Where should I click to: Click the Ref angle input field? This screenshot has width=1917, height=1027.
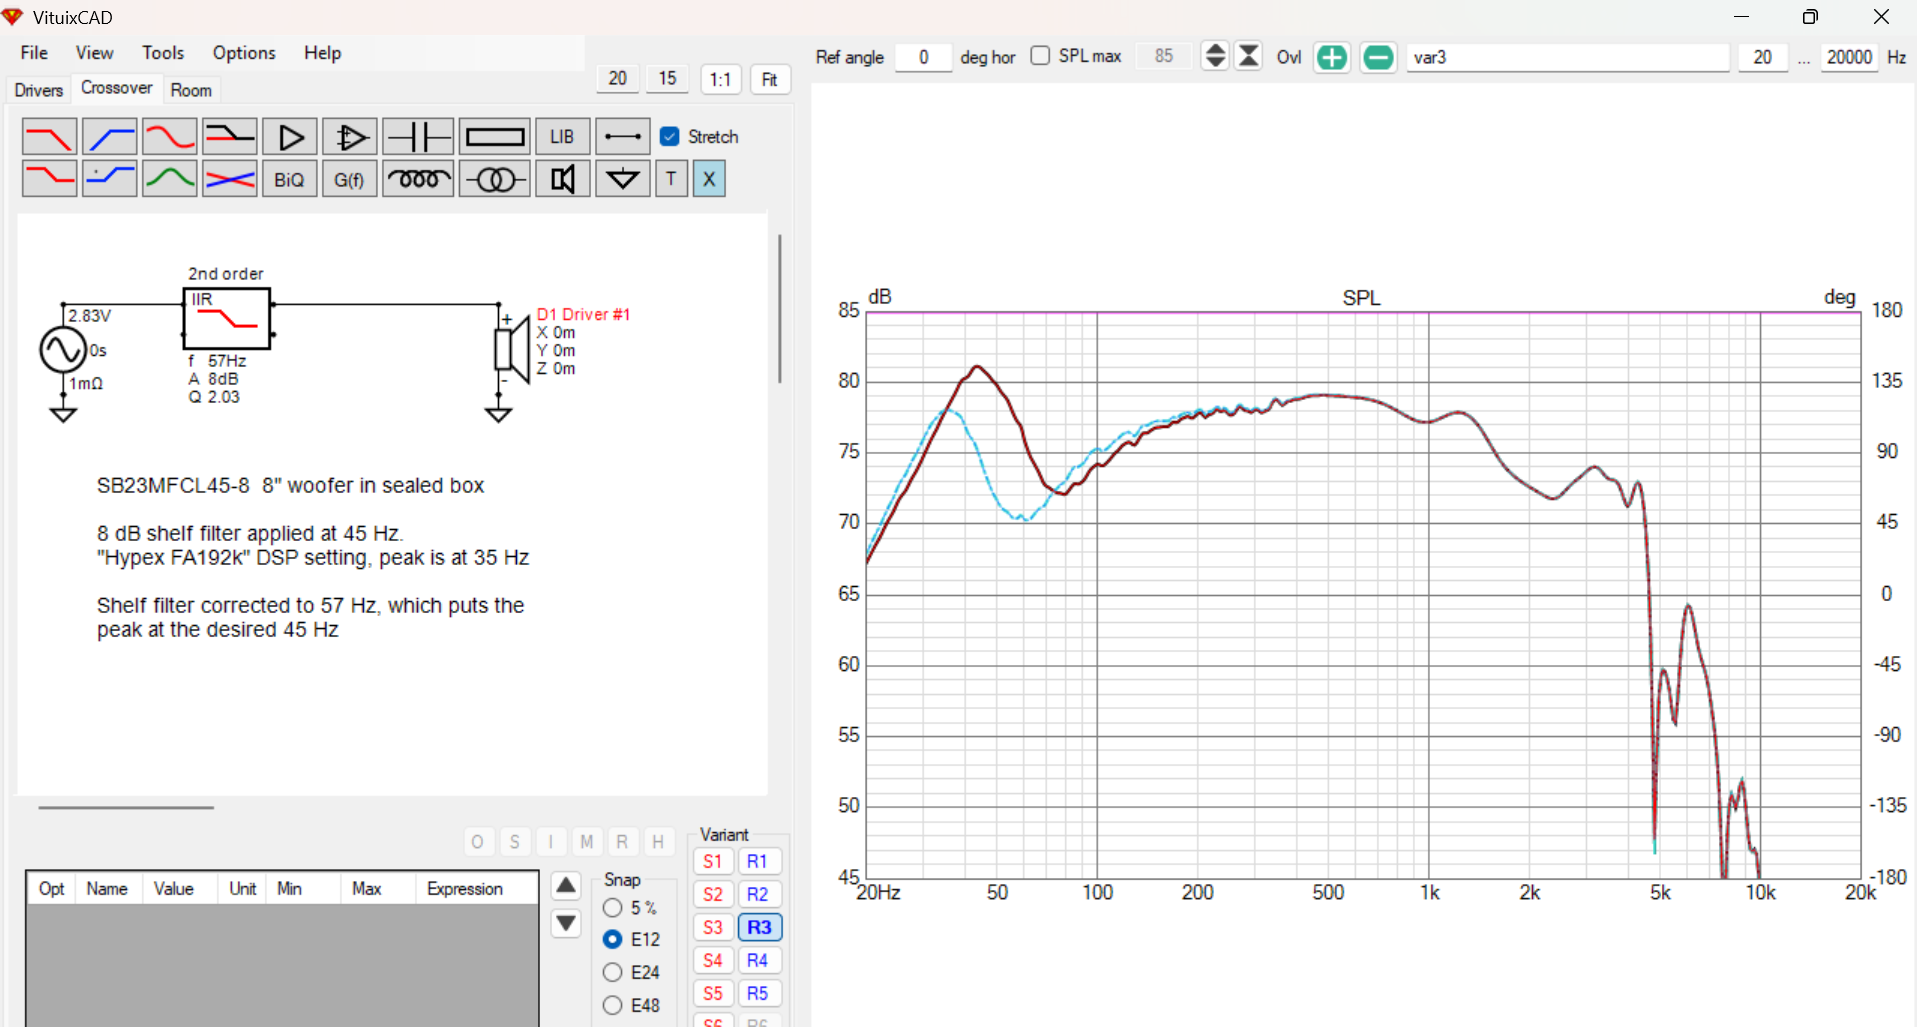coord(923,57)
